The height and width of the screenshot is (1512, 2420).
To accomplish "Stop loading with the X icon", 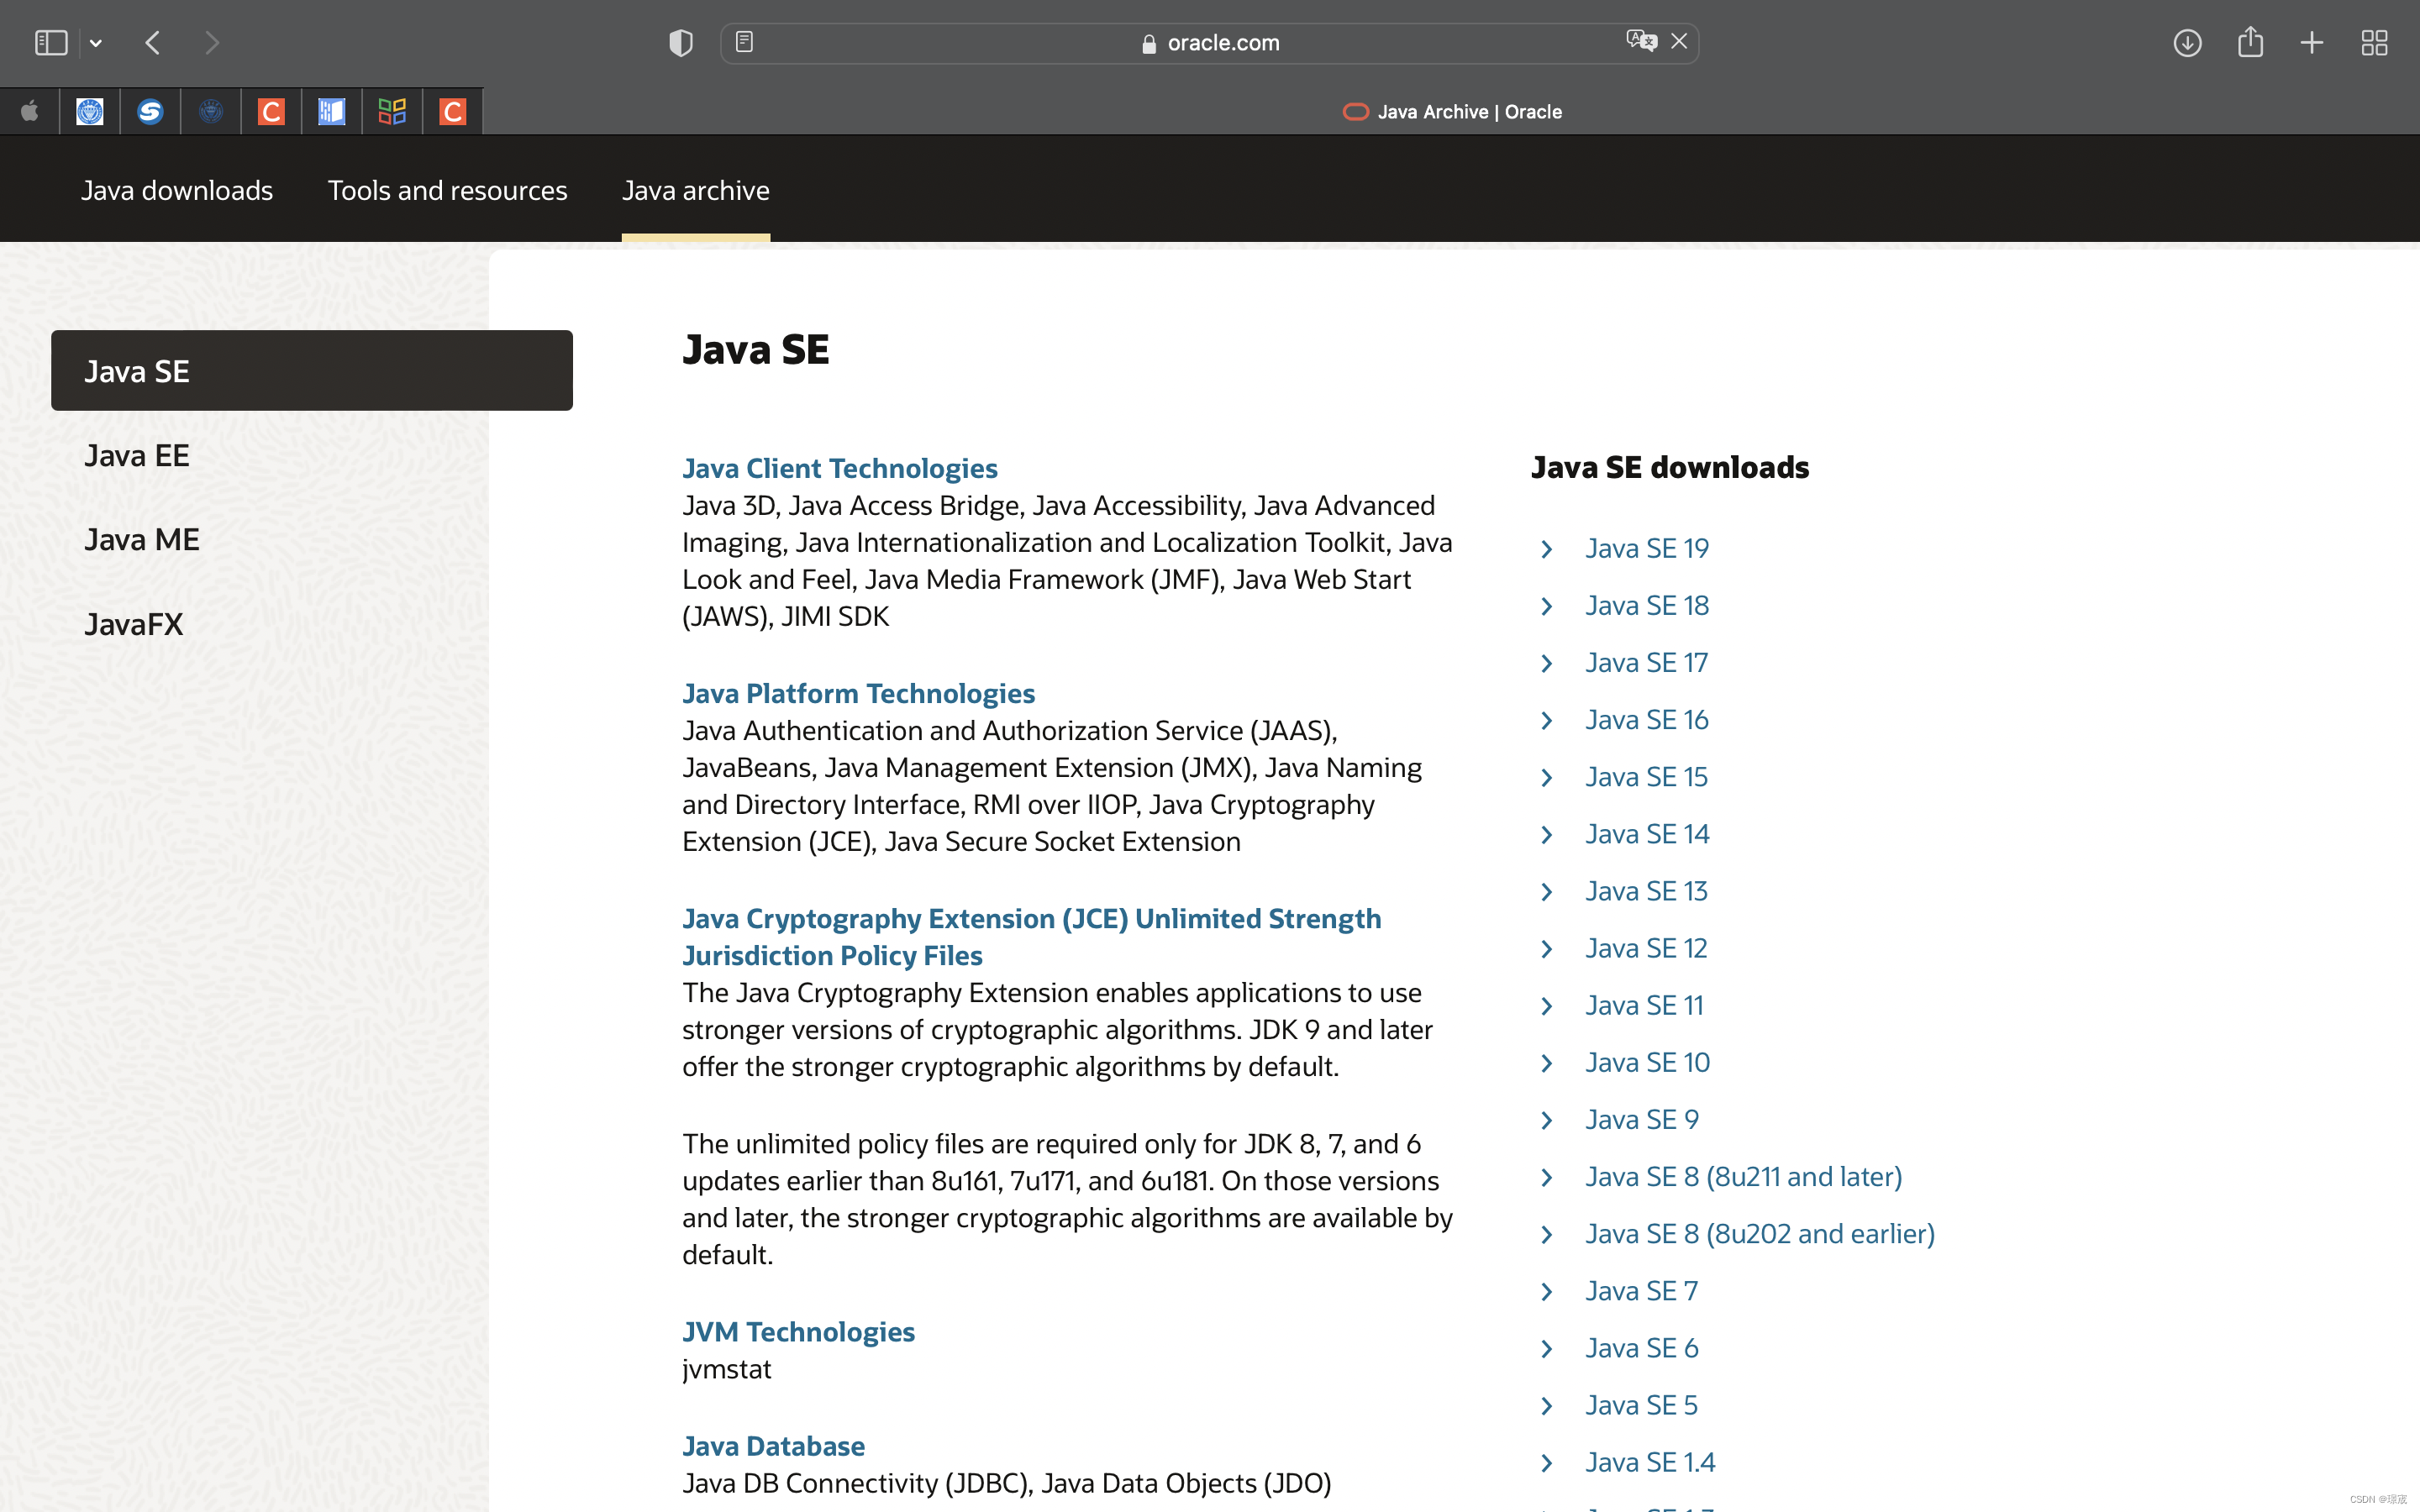I will [1679, 41].
